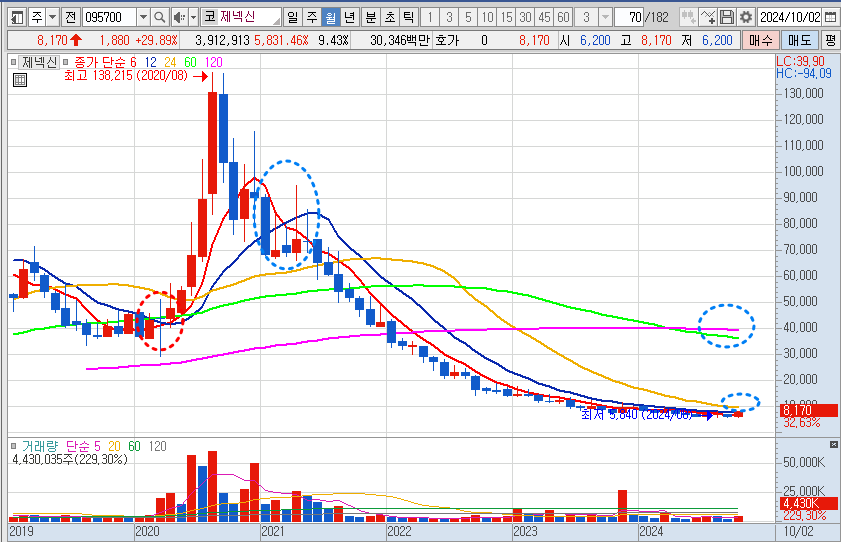Select the 주 chart type box
841x542 pixels.
36,17
